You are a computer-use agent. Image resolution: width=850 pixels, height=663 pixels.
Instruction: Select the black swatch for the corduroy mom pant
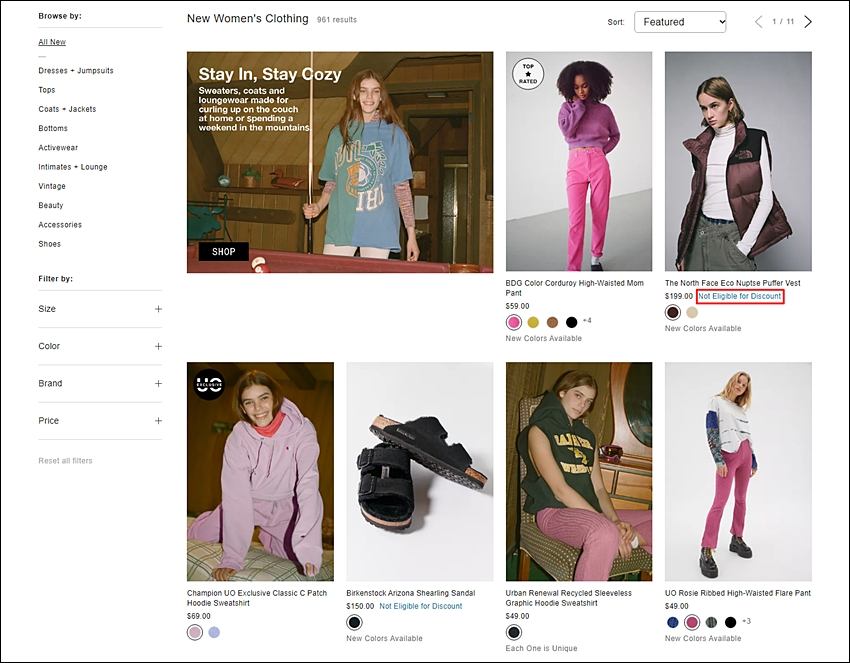pos(571,323)
